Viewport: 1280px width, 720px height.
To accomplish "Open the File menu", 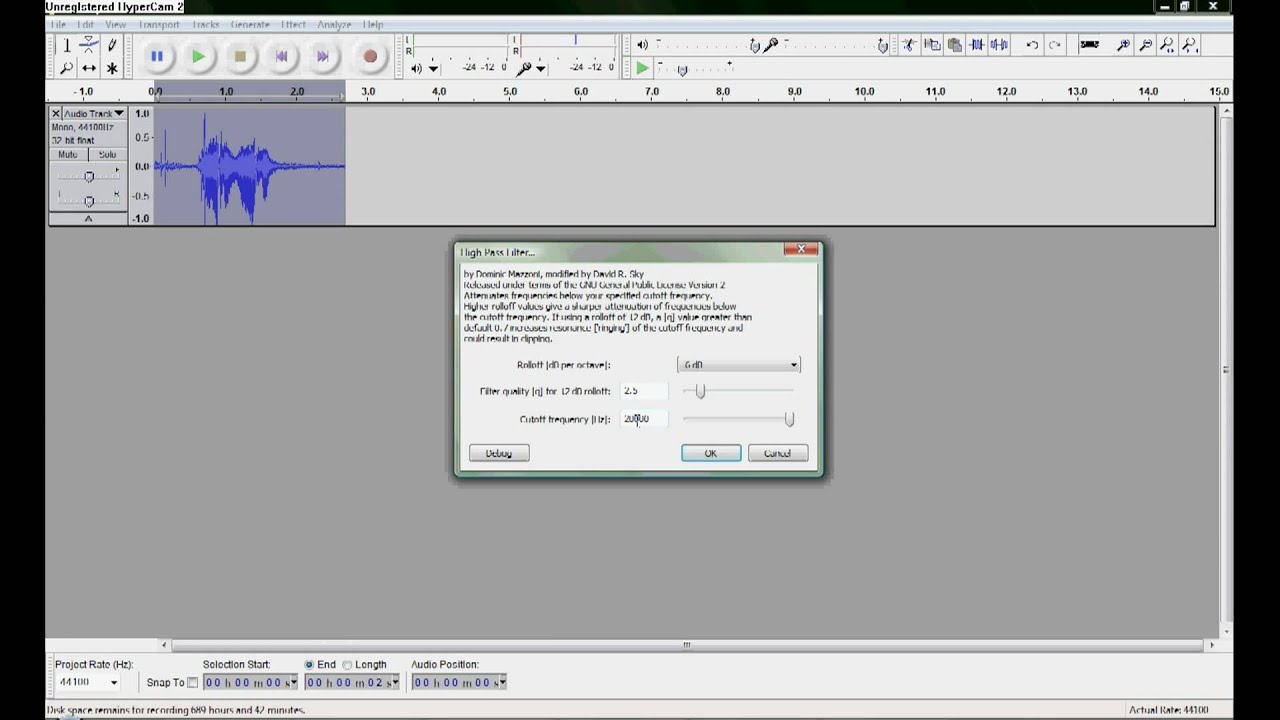I will tap(58, 24).
